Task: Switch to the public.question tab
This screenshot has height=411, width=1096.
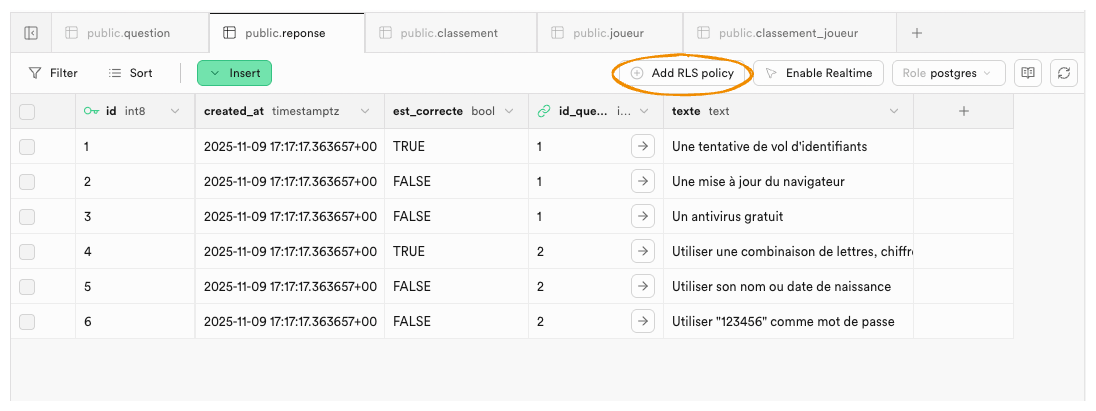Action: click(x=128, y=33)
